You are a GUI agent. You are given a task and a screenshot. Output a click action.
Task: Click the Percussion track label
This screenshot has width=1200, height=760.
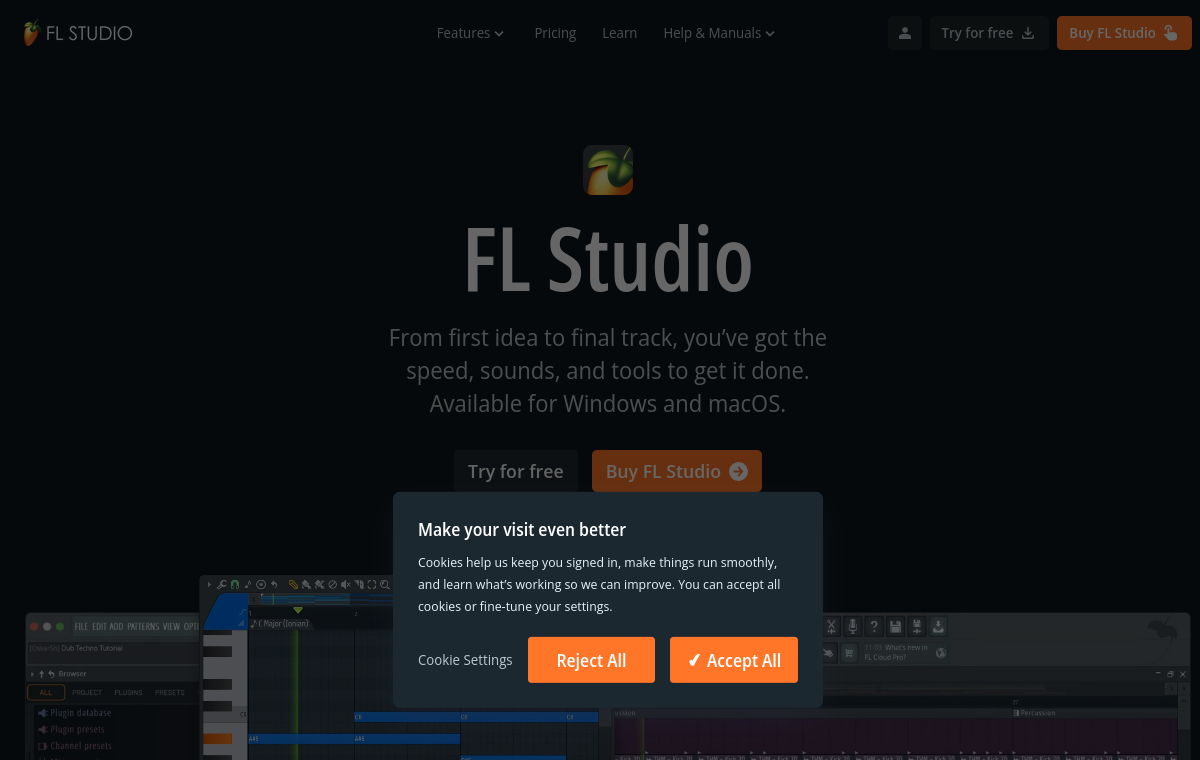tap(1038, 713)
